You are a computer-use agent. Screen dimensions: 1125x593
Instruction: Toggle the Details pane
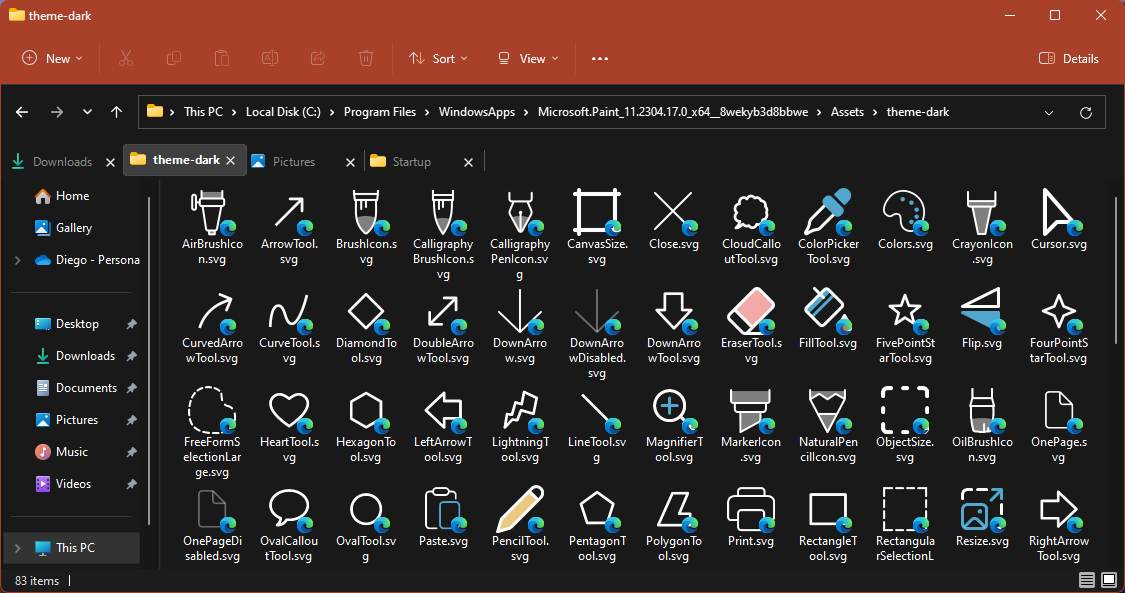coord(1069,59)
